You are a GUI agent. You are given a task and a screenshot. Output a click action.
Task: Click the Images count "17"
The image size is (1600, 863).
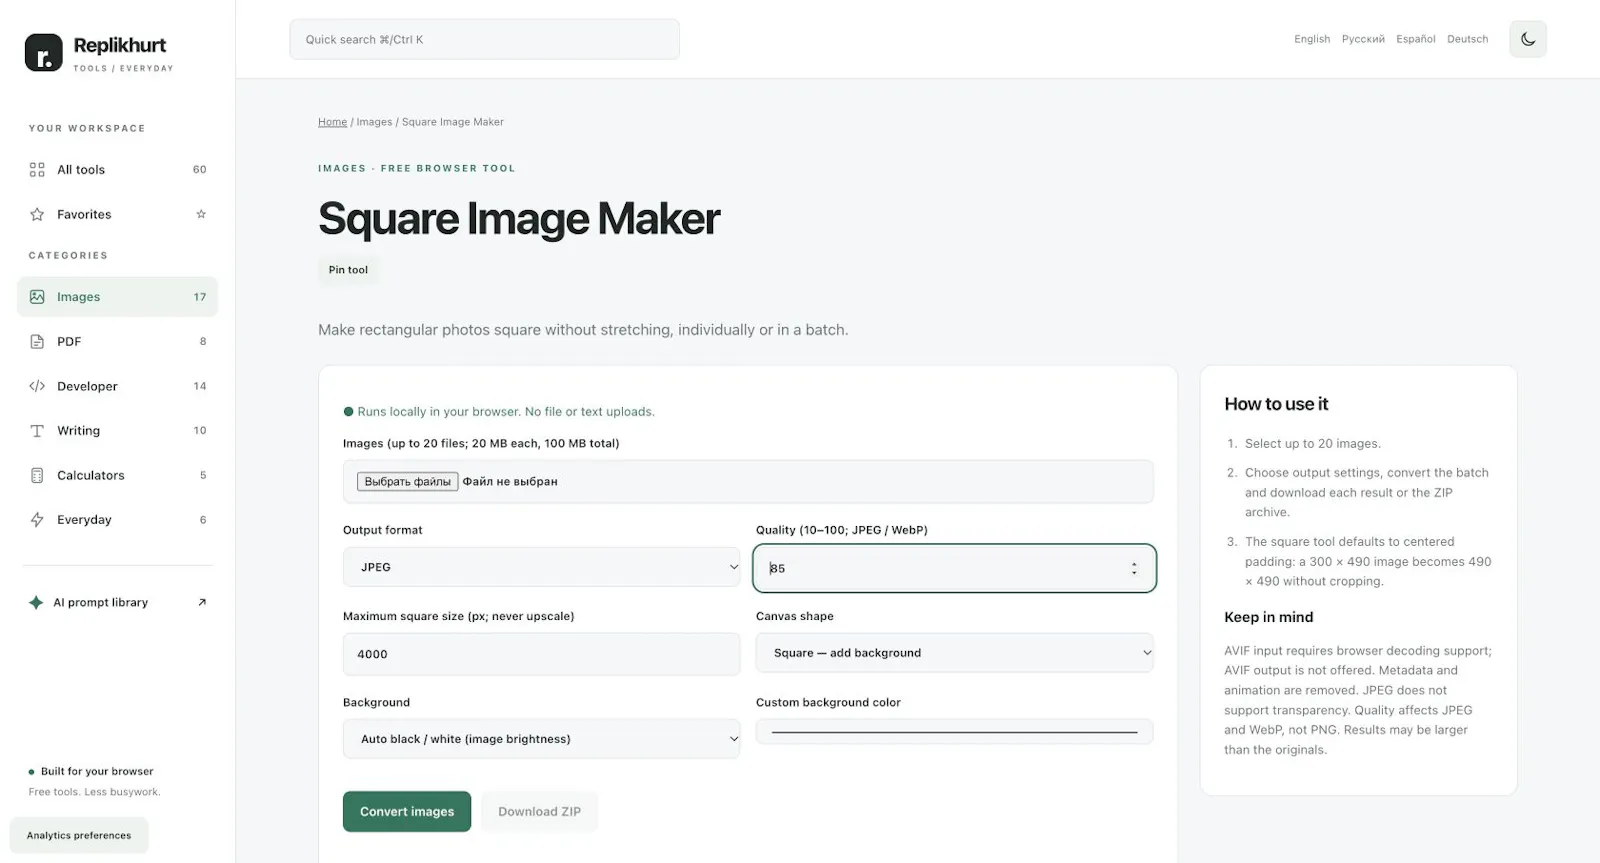tap(200, 297)
